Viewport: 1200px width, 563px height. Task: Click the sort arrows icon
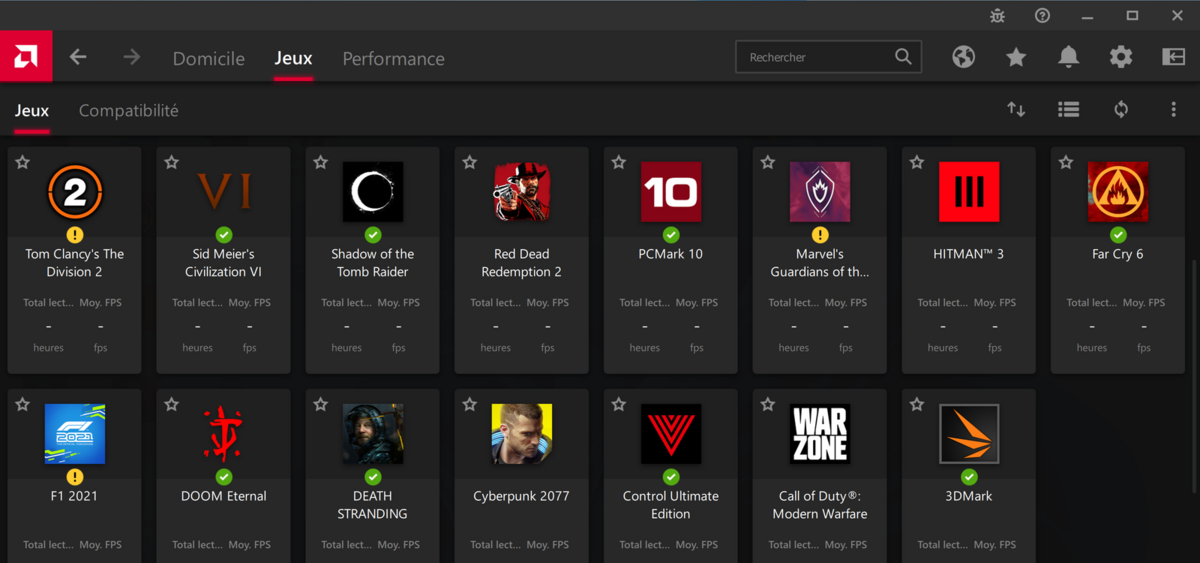click(1016, 110)
